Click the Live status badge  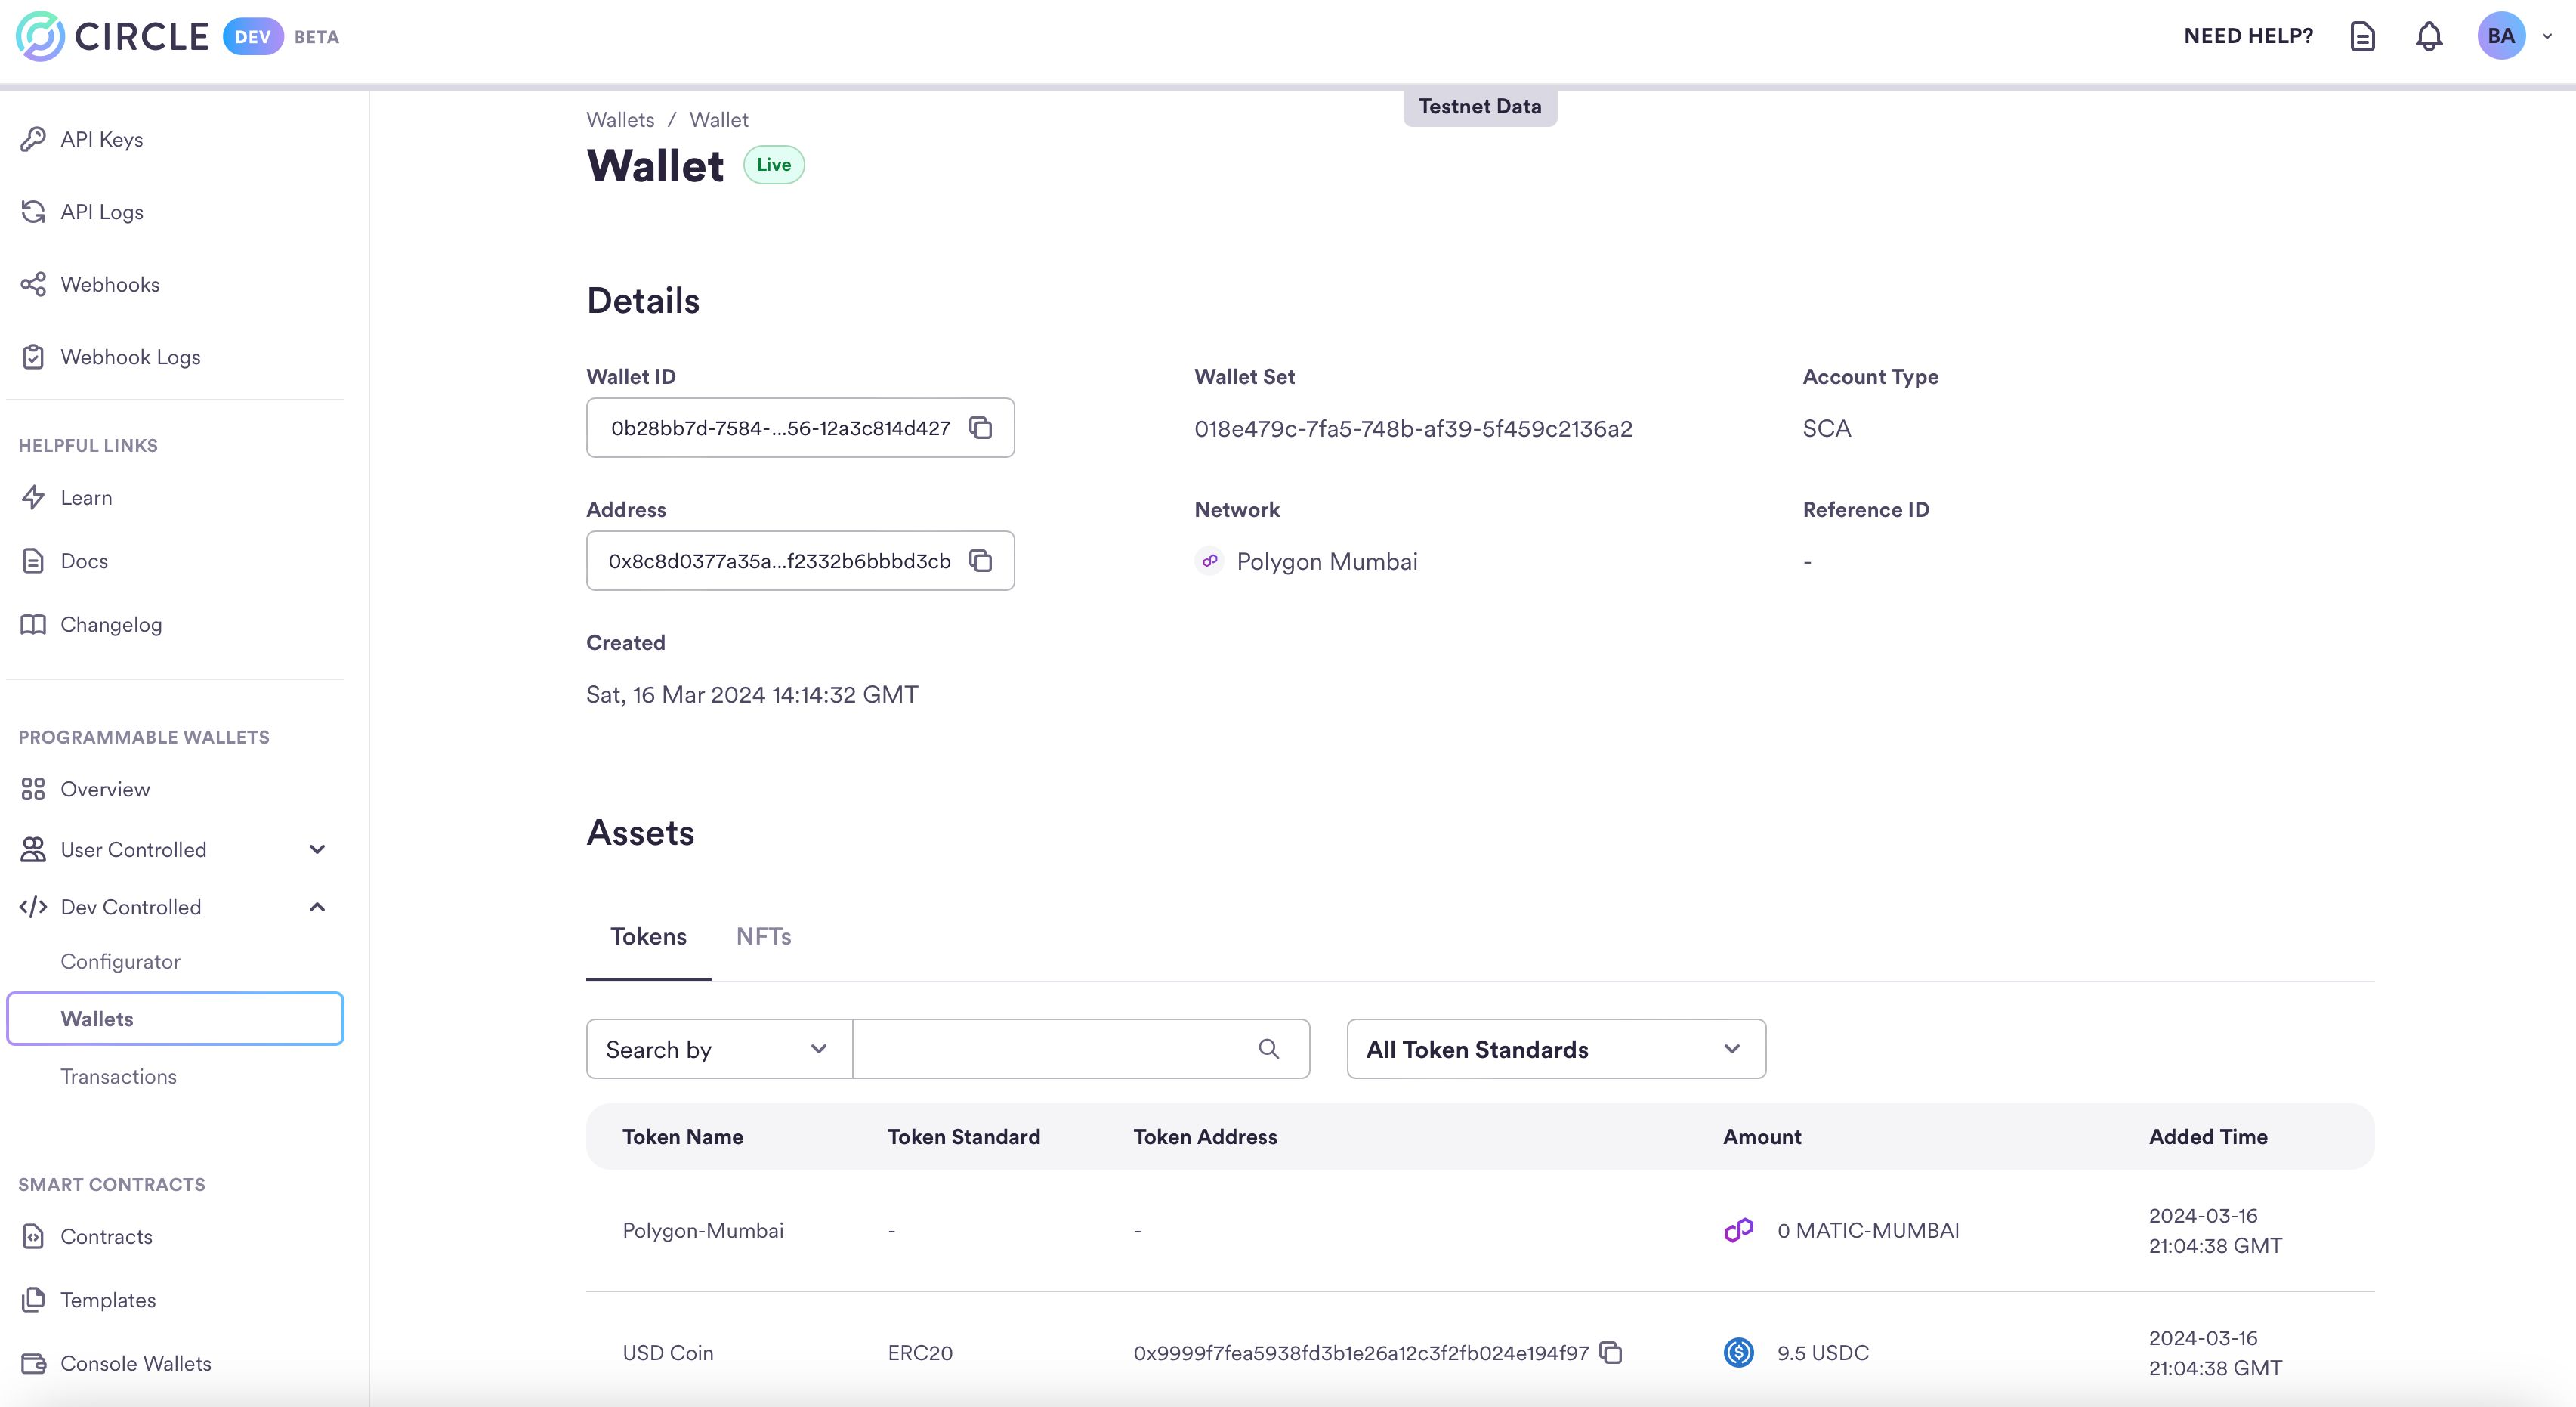774,165
